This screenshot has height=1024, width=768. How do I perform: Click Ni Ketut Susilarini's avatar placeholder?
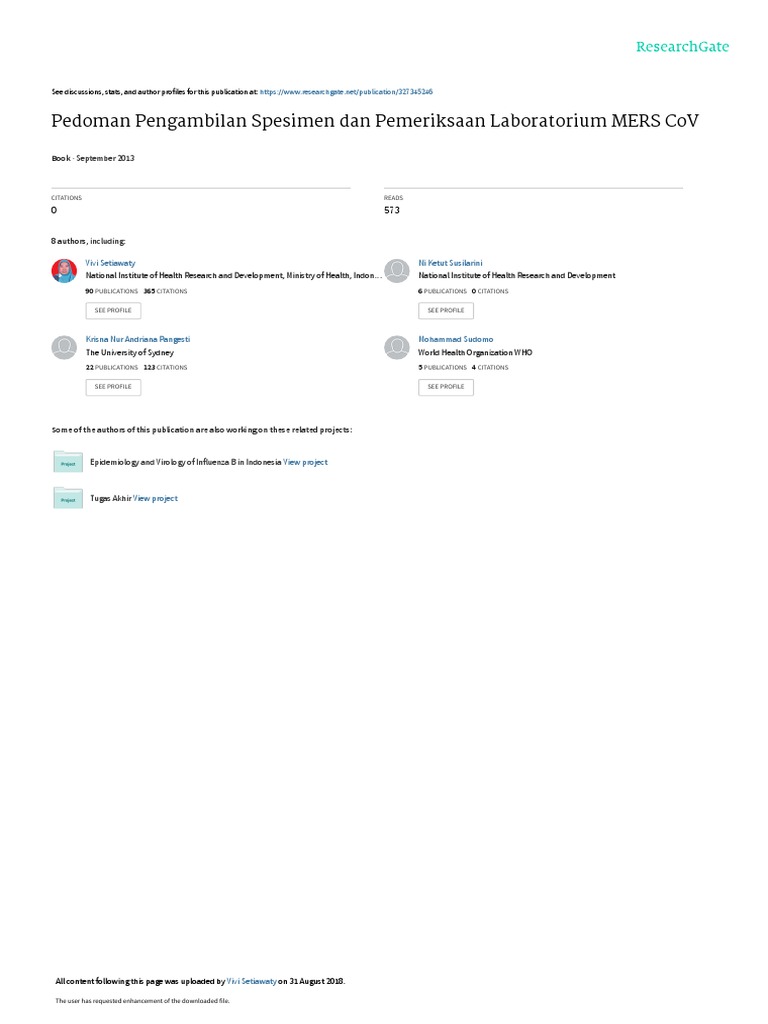pos(396,270)
